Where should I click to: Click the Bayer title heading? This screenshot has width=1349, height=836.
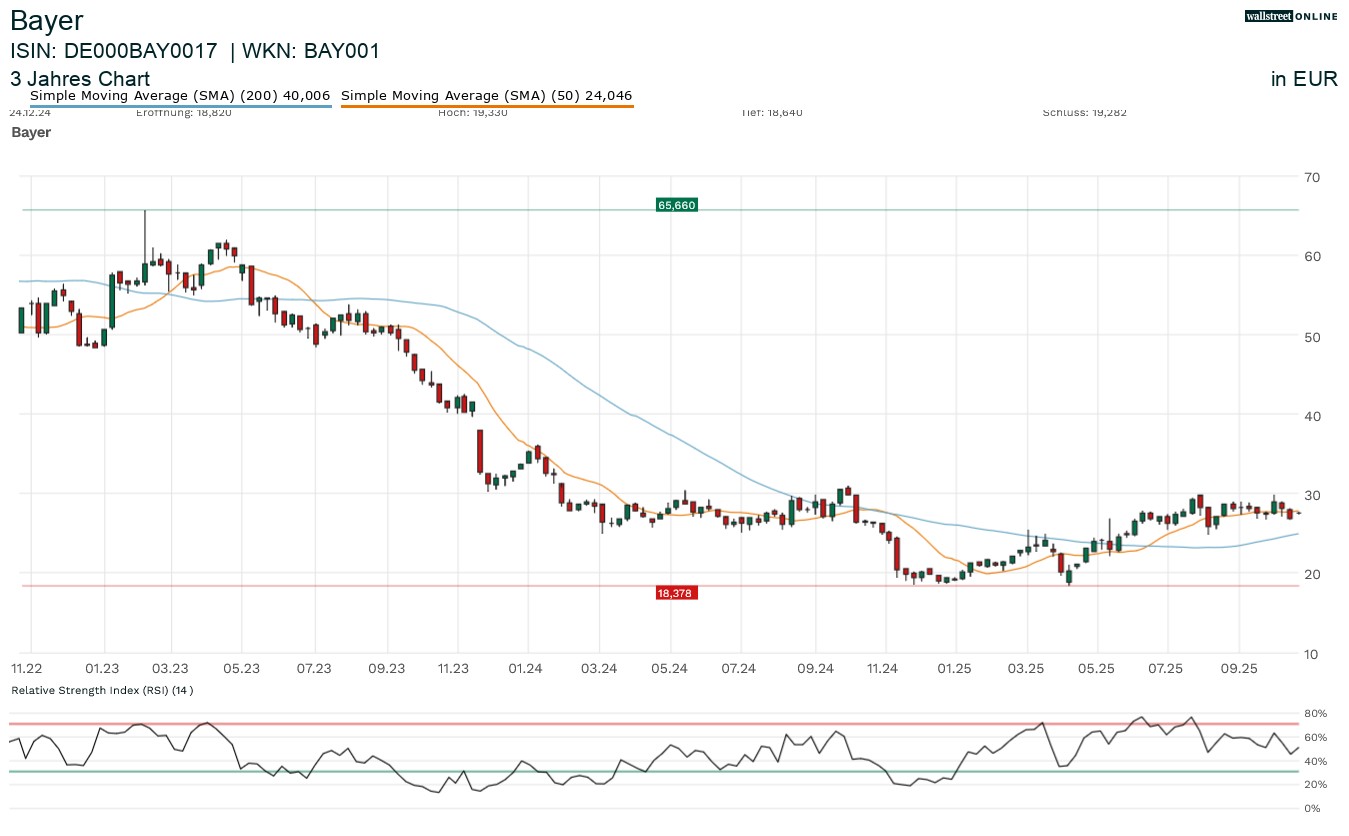47,20
